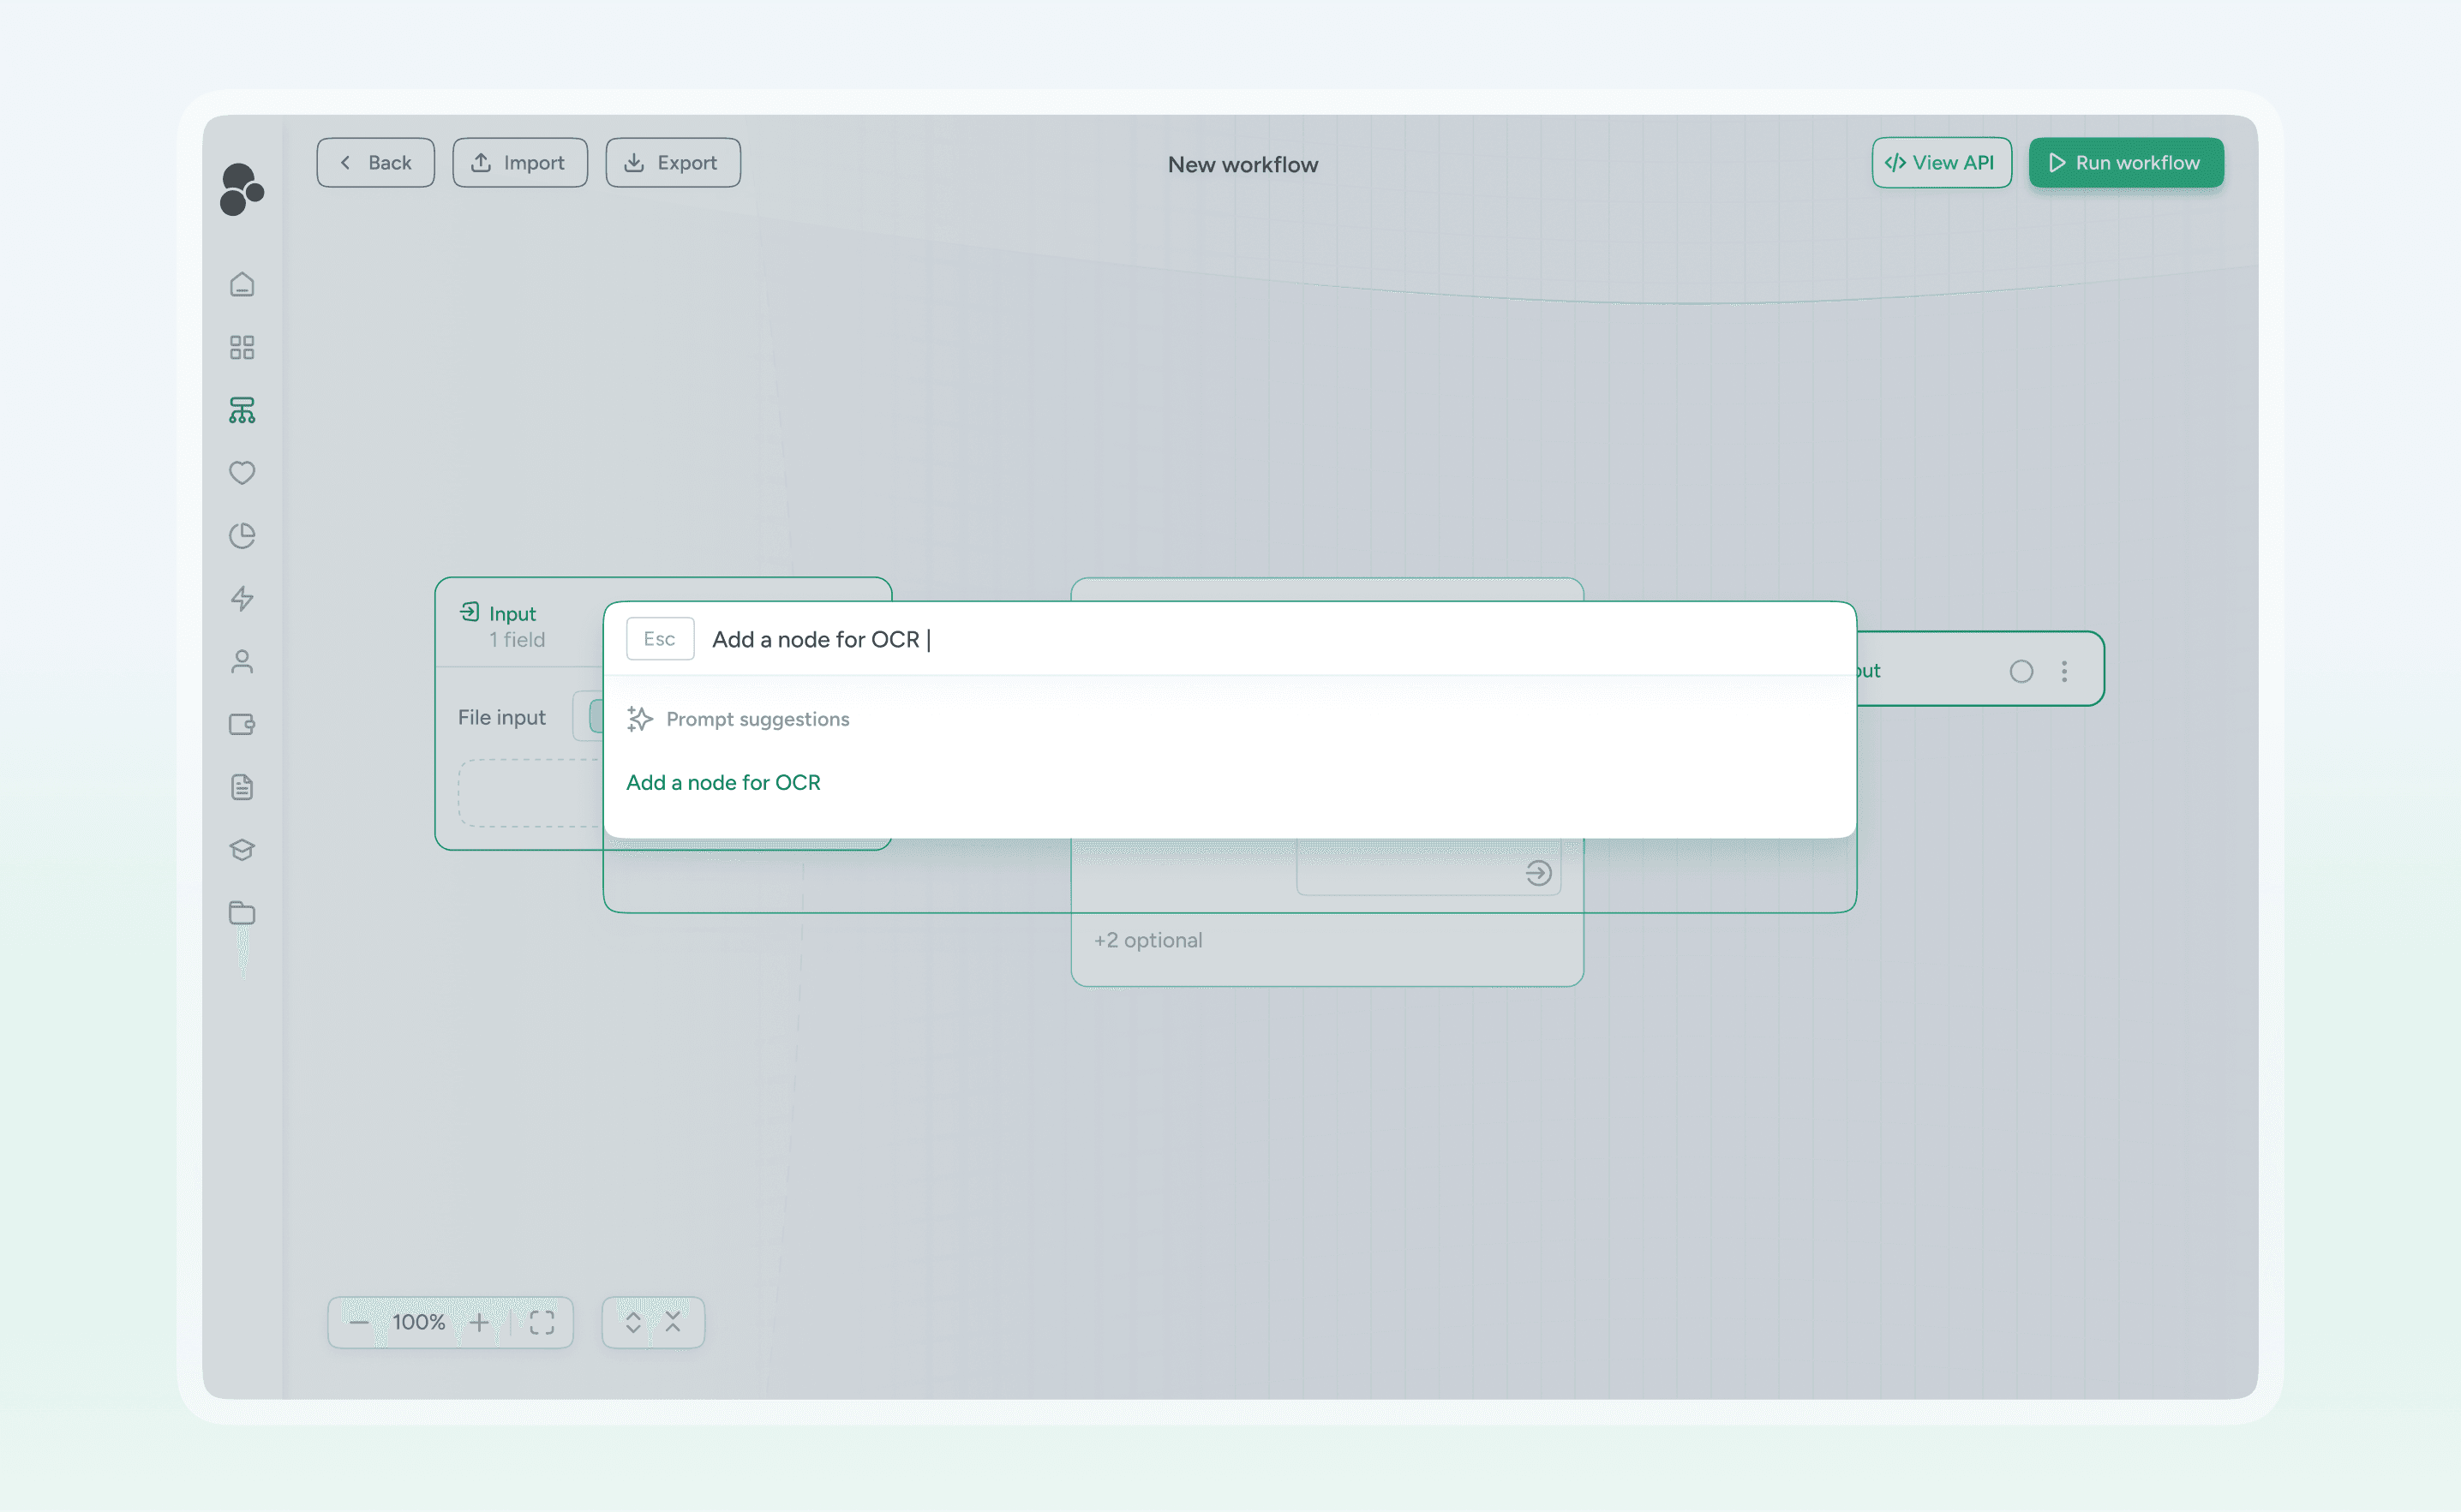The height and width of the screenshot is (1512, 2461).
Task: Click the lightning bolt sidebar icon
Action: pos(242,598)
